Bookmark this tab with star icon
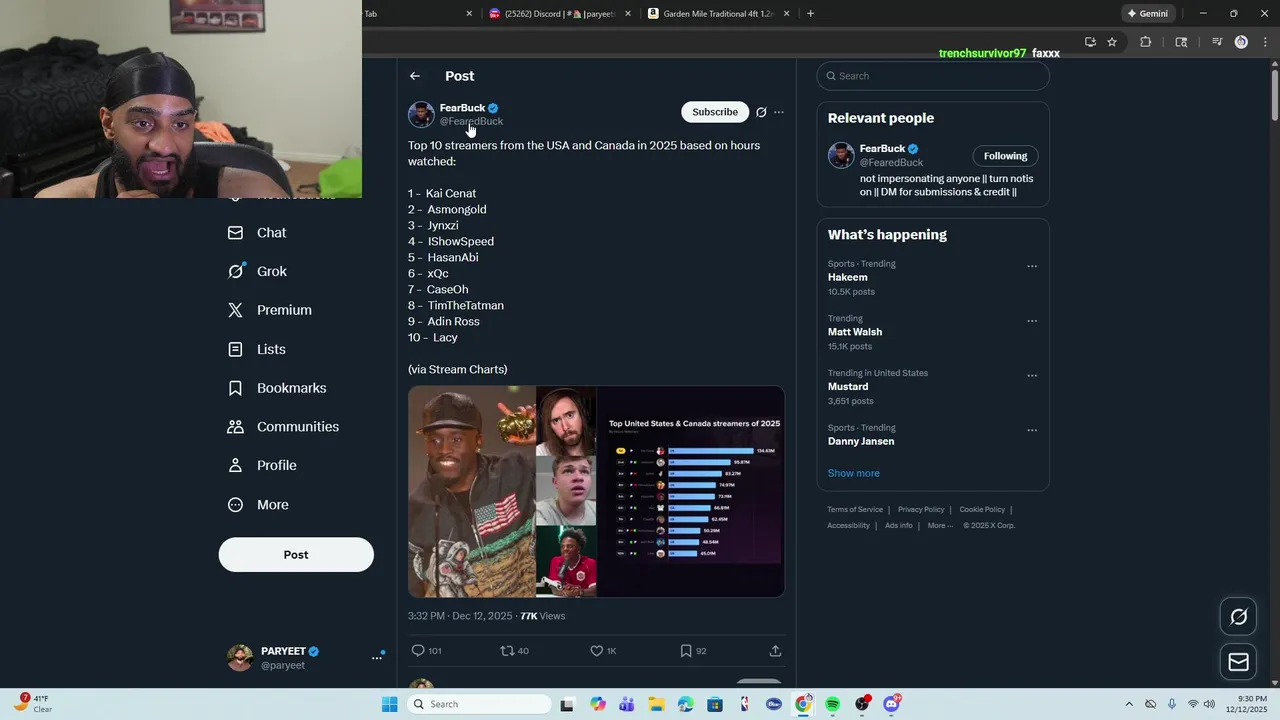The width and height of the screenshot is (1280, 720). [x=1112, y=42]
